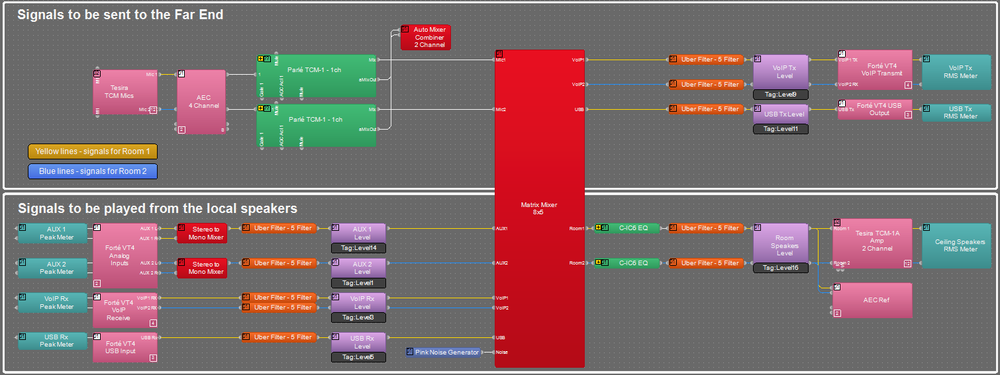The image size is (1000, 375).
Task: Select the AEC Ref block
Action: (872, 300)
